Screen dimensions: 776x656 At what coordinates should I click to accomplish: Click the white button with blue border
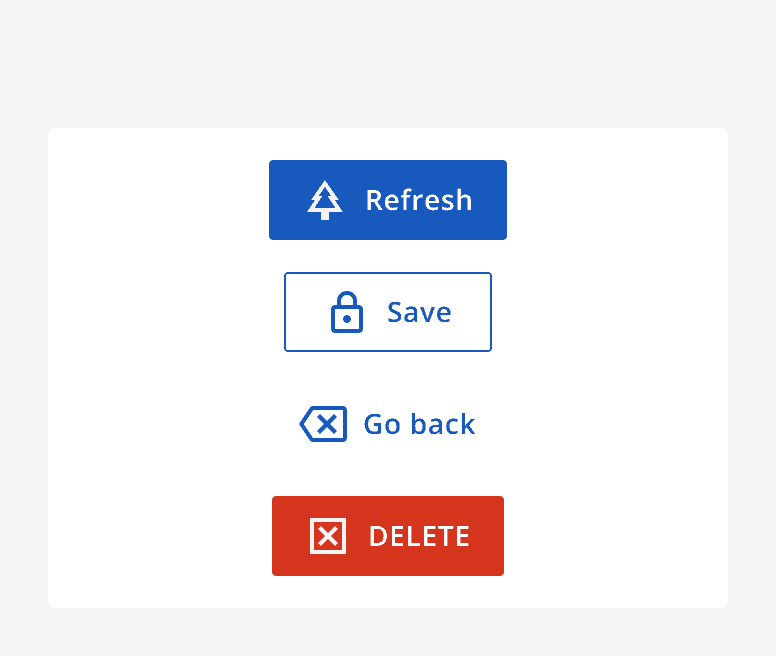[388, 312]
